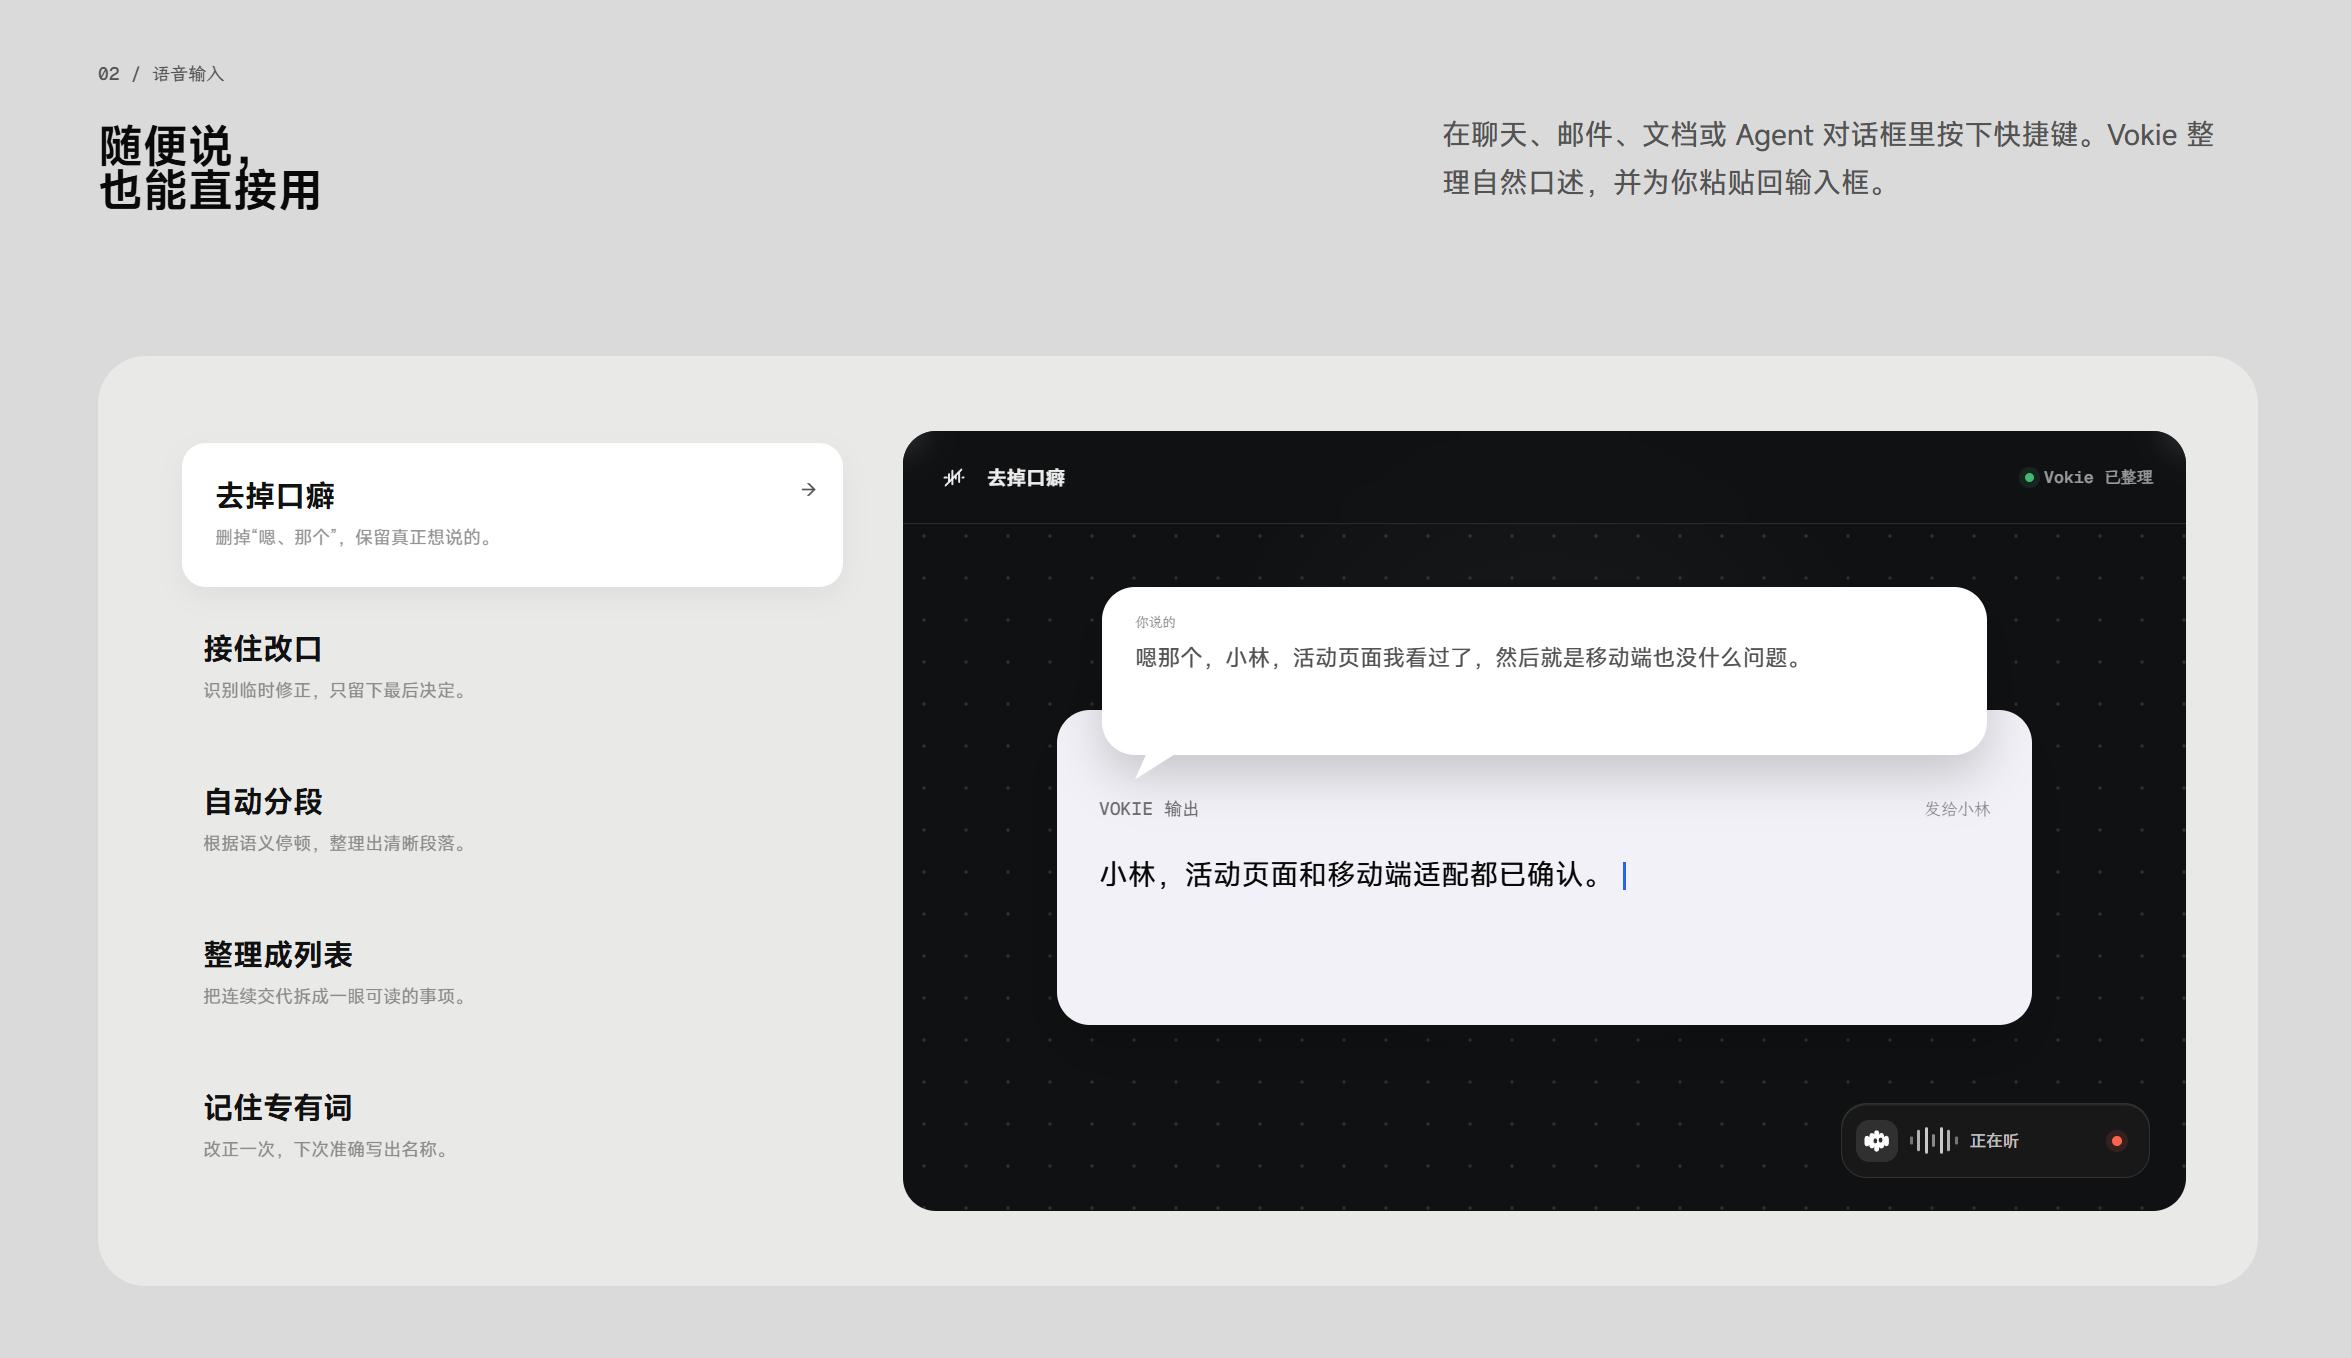Image resolution: width=2351 pixels, height=1358 pixels.
Task: Select the 去掉口癖 feature tab
Action: pyautogui.click(x=512, y=515)
